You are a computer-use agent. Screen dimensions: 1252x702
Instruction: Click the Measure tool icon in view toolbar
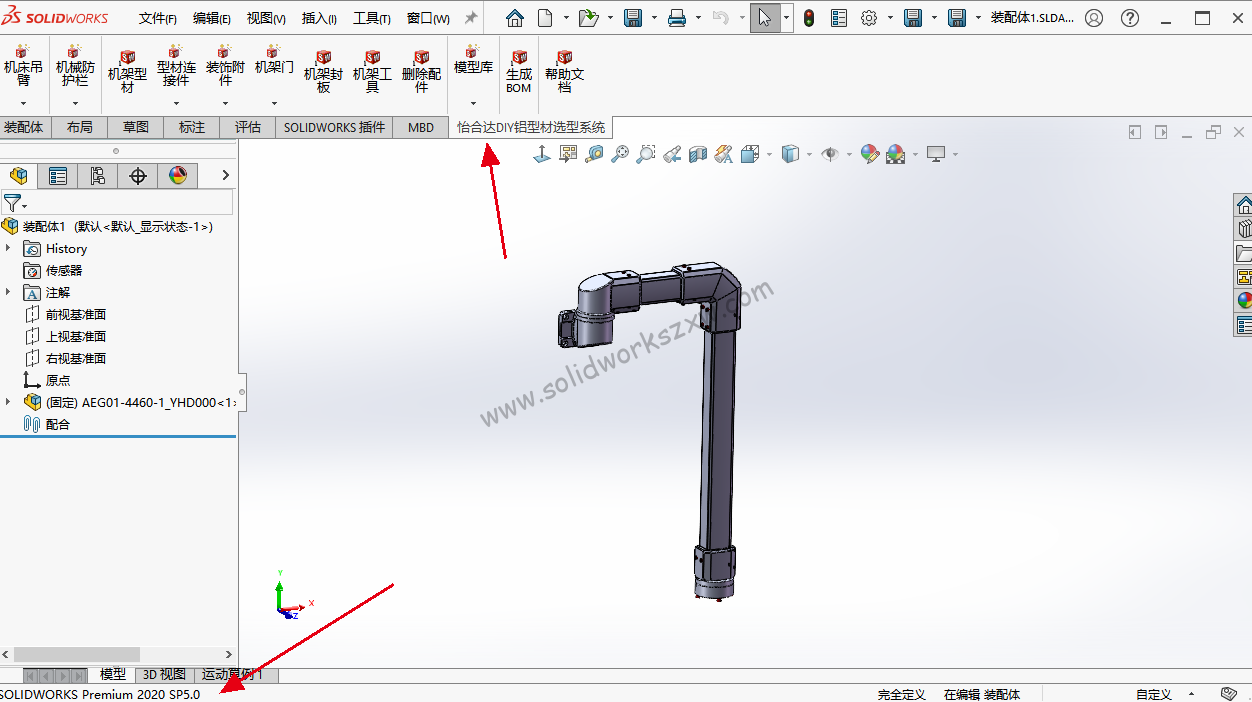pos(593,153)
